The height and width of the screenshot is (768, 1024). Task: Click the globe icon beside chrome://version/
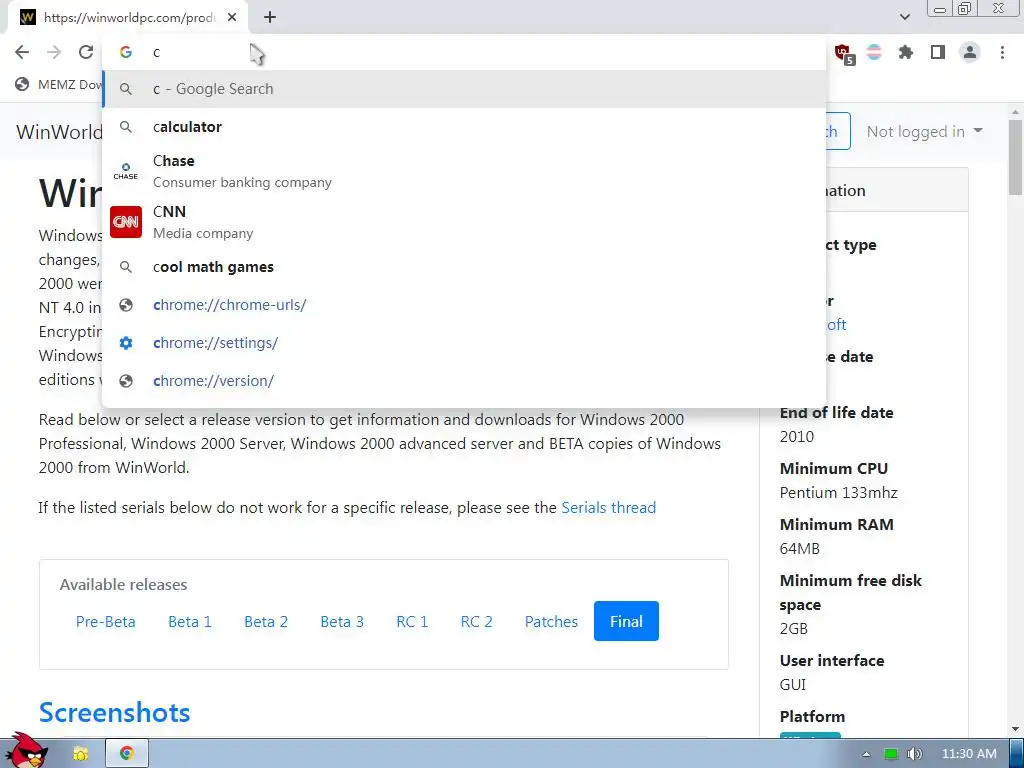[x=126, y=381]
